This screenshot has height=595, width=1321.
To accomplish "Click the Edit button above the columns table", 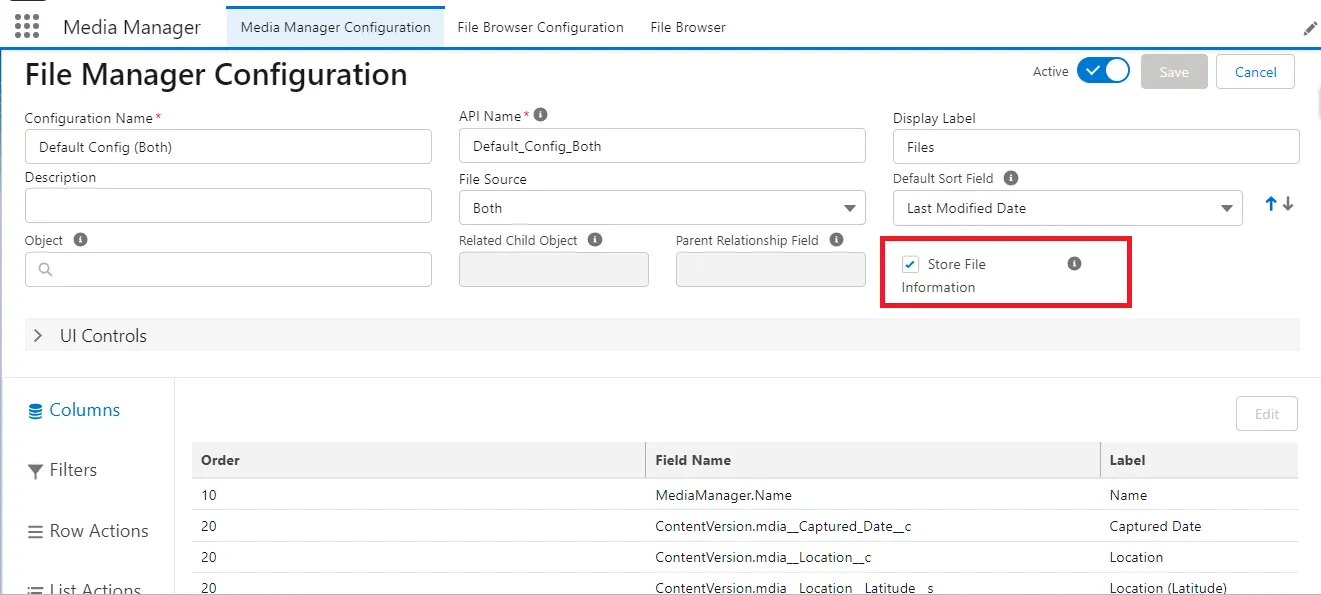I will point(1266,413).
